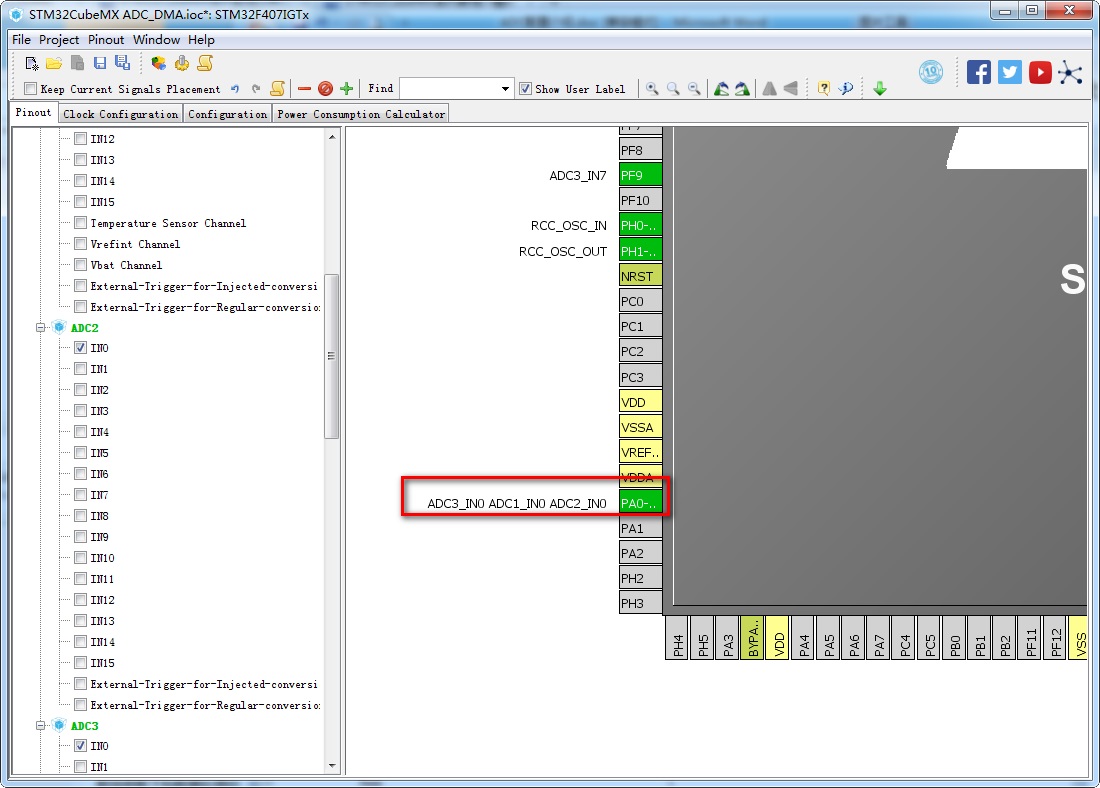Click the tree panel scroll-down arrow

pyautogui.click(x=332, y=766)
